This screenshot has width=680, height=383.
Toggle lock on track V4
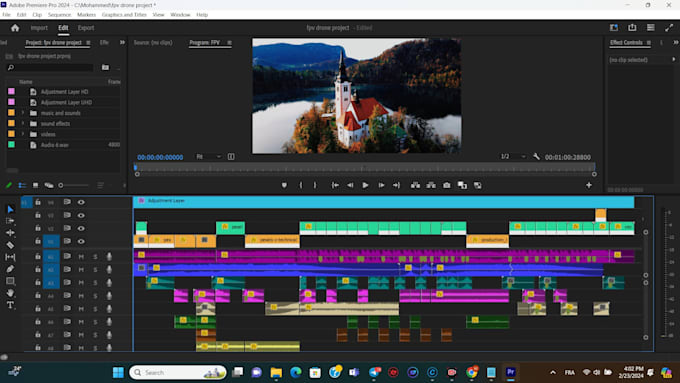pyautogui.click(x=38, y=202)
